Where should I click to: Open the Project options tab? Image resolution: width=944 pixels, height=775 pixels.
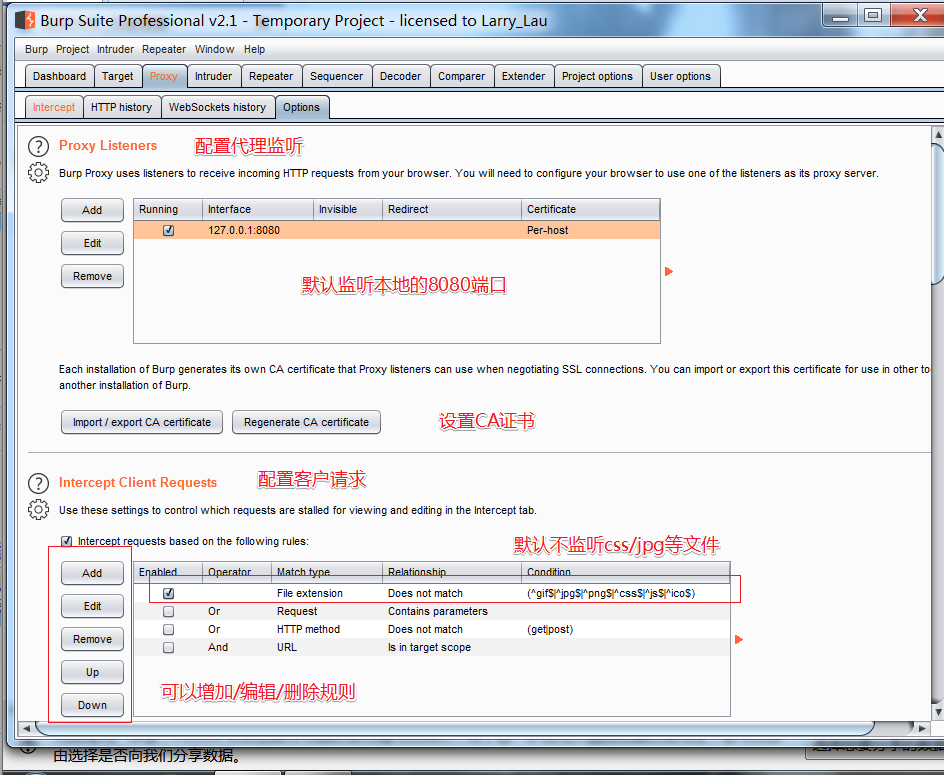tap(597, 76)
